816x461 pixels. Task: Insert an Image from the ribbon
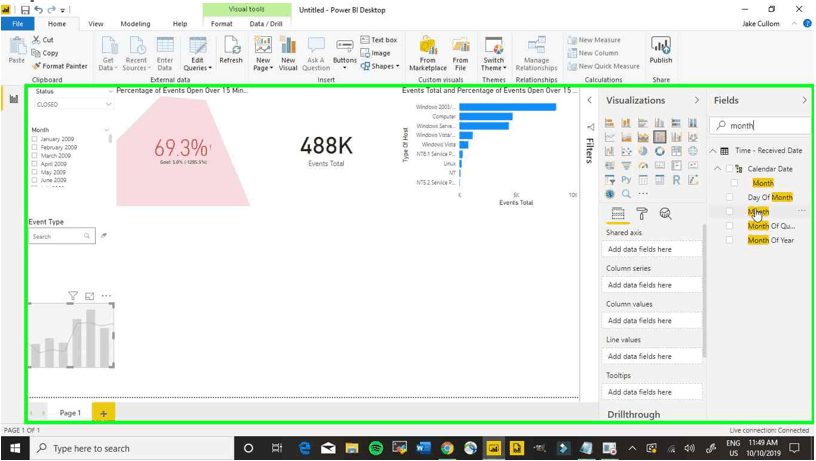375,53
